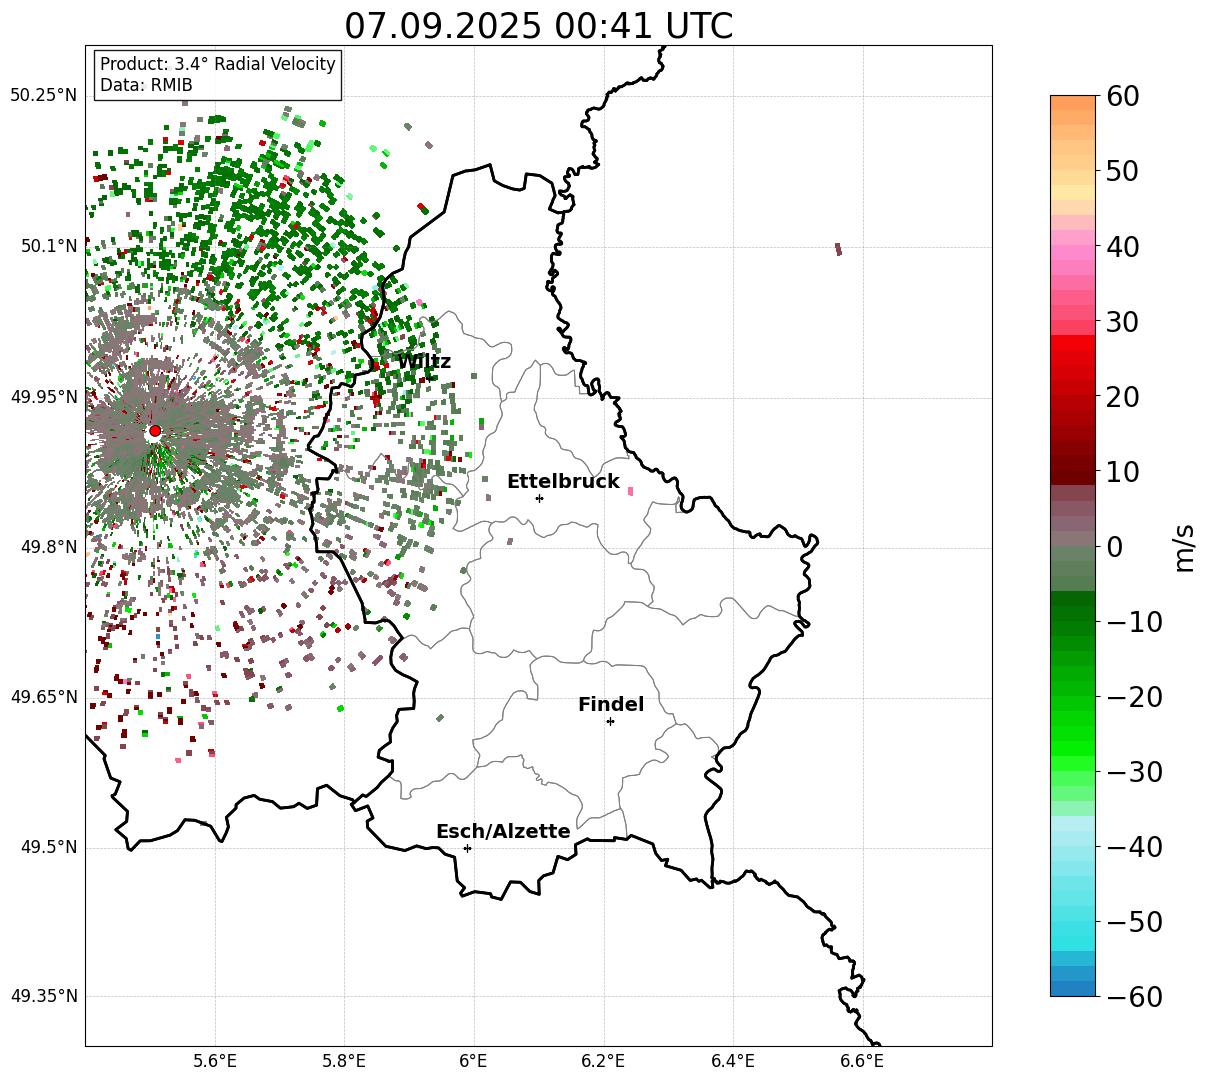Click the −40 tick label on colorbar
The image size is (1207, 1081).
[1134, 847]
